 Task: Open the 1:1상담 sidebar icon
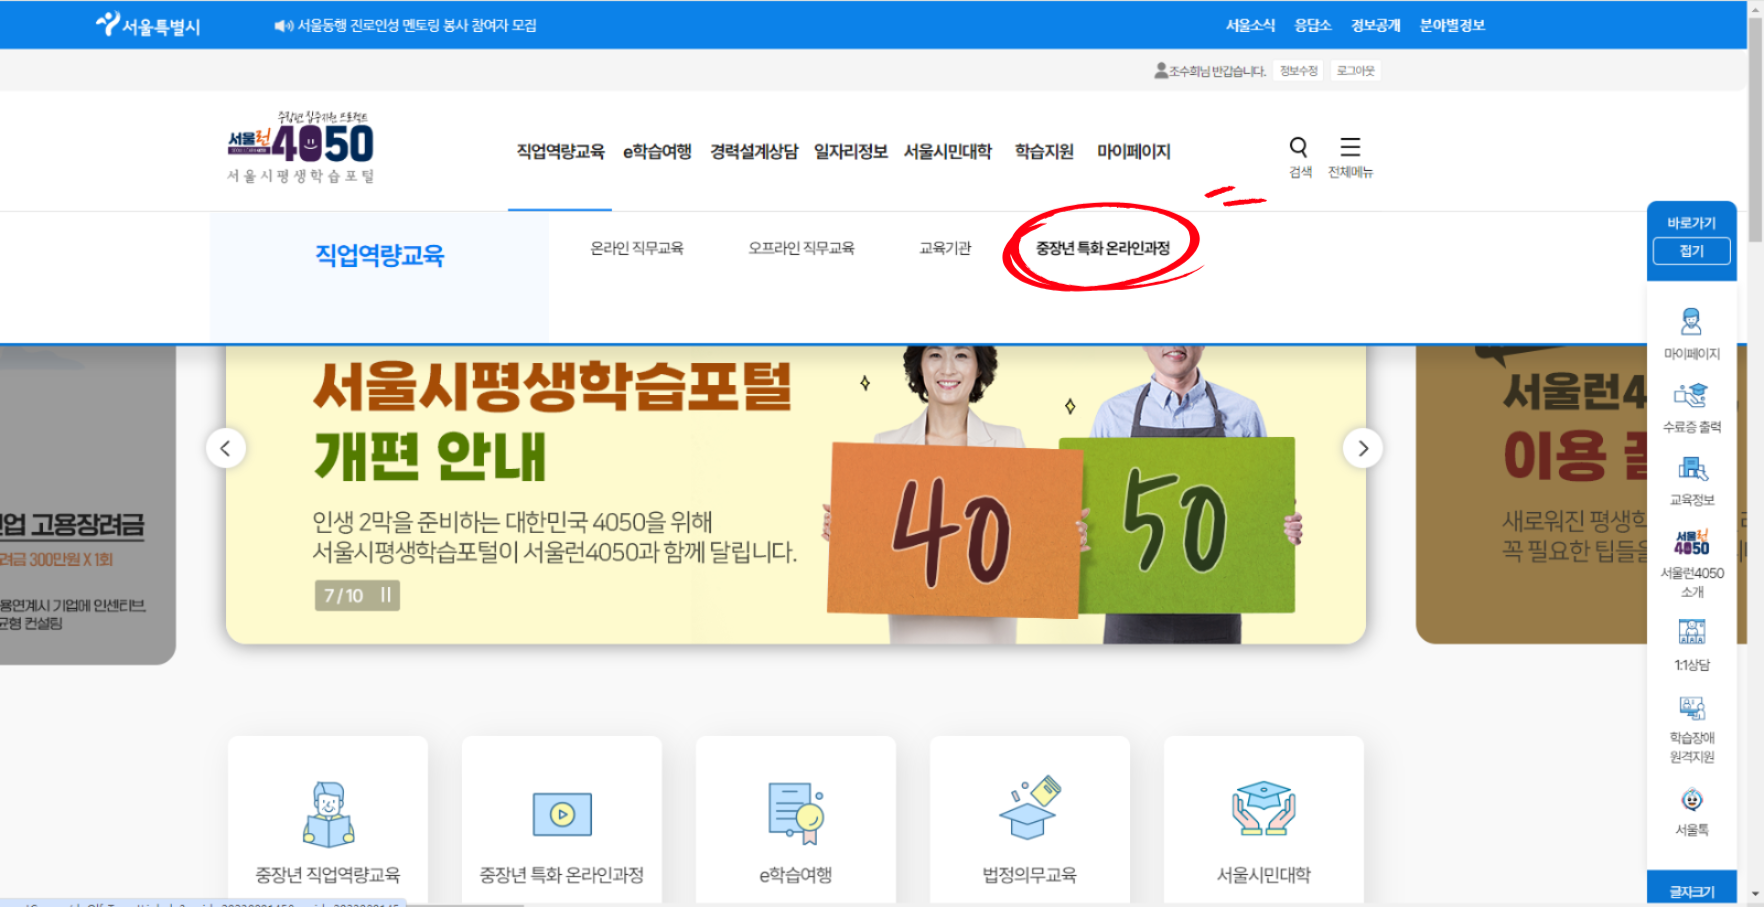pos(1692,632)
